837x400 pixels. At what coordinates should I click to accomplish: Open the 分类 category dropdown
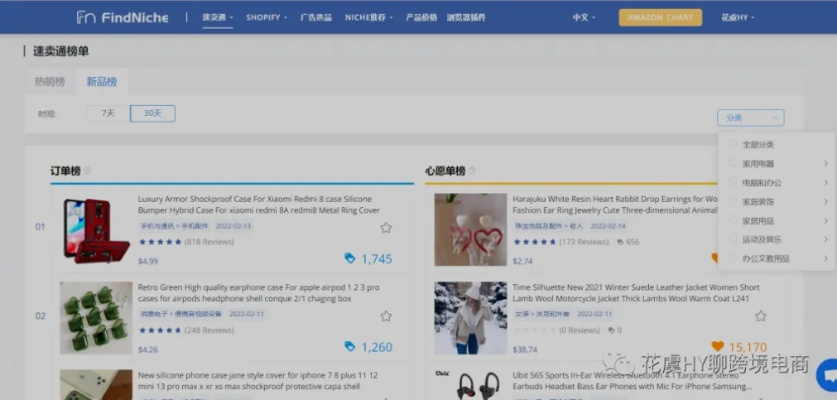pos(750,118)
